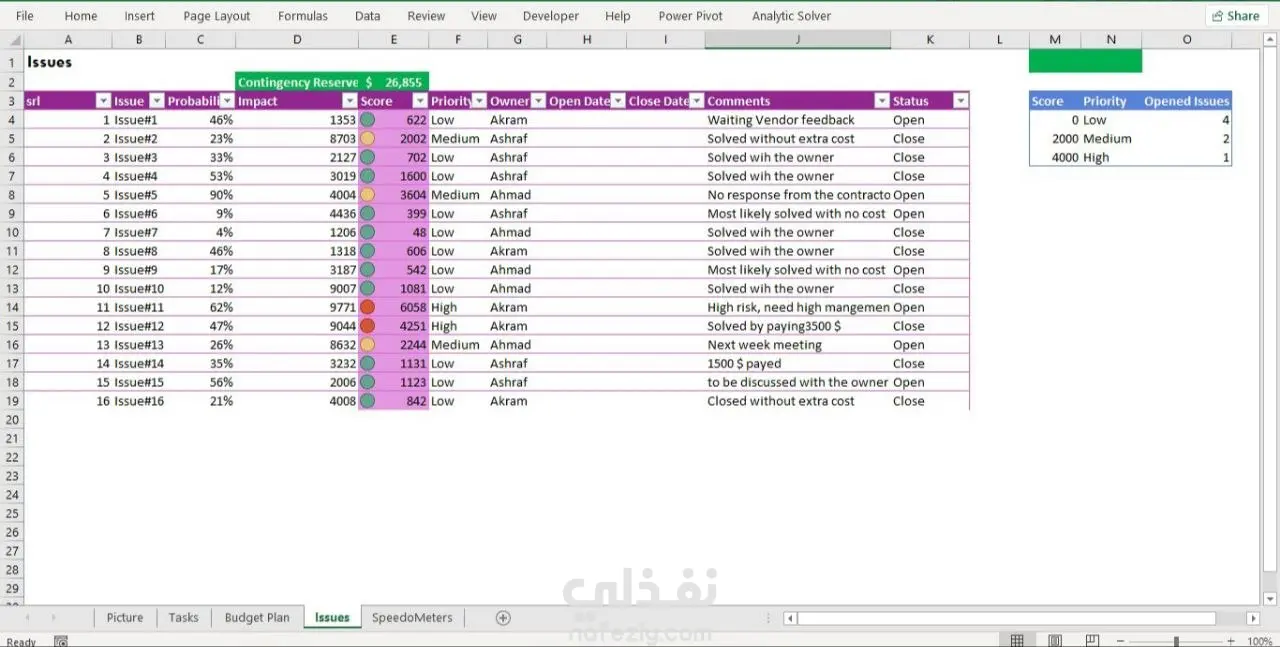Click the 100% zoom level label

pos(1260,641)
